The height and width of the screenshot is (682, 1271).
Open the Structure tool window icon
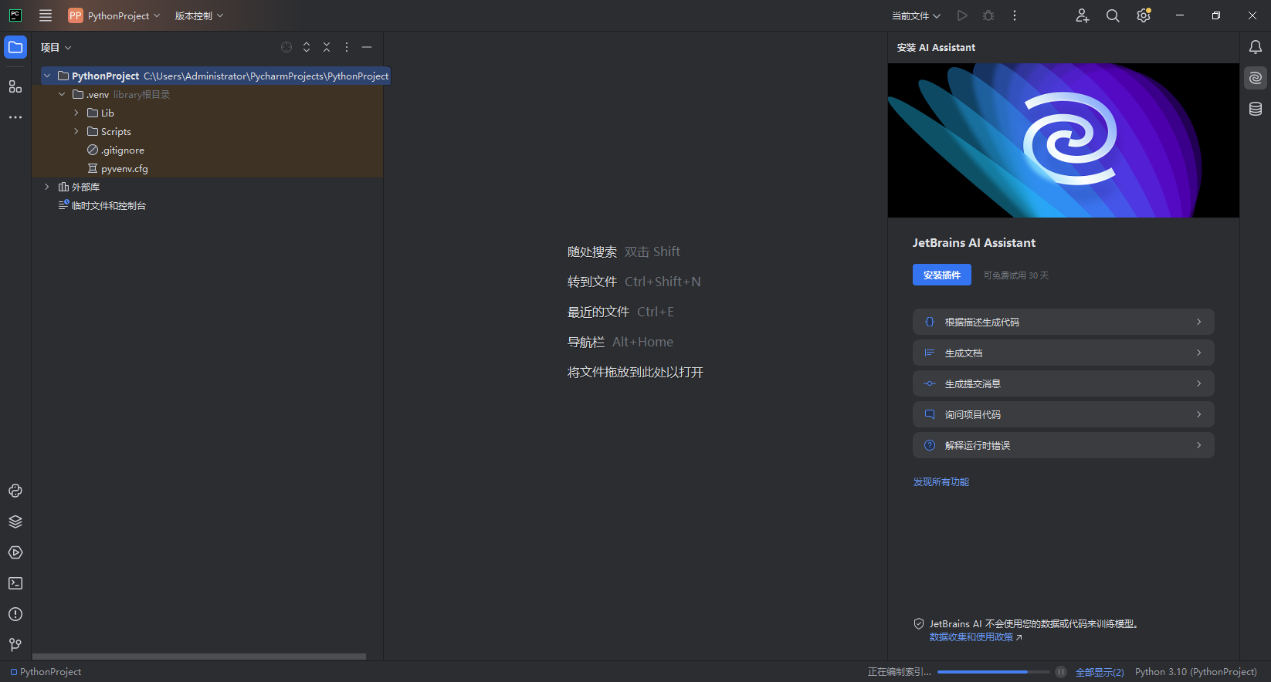point(15,87)
